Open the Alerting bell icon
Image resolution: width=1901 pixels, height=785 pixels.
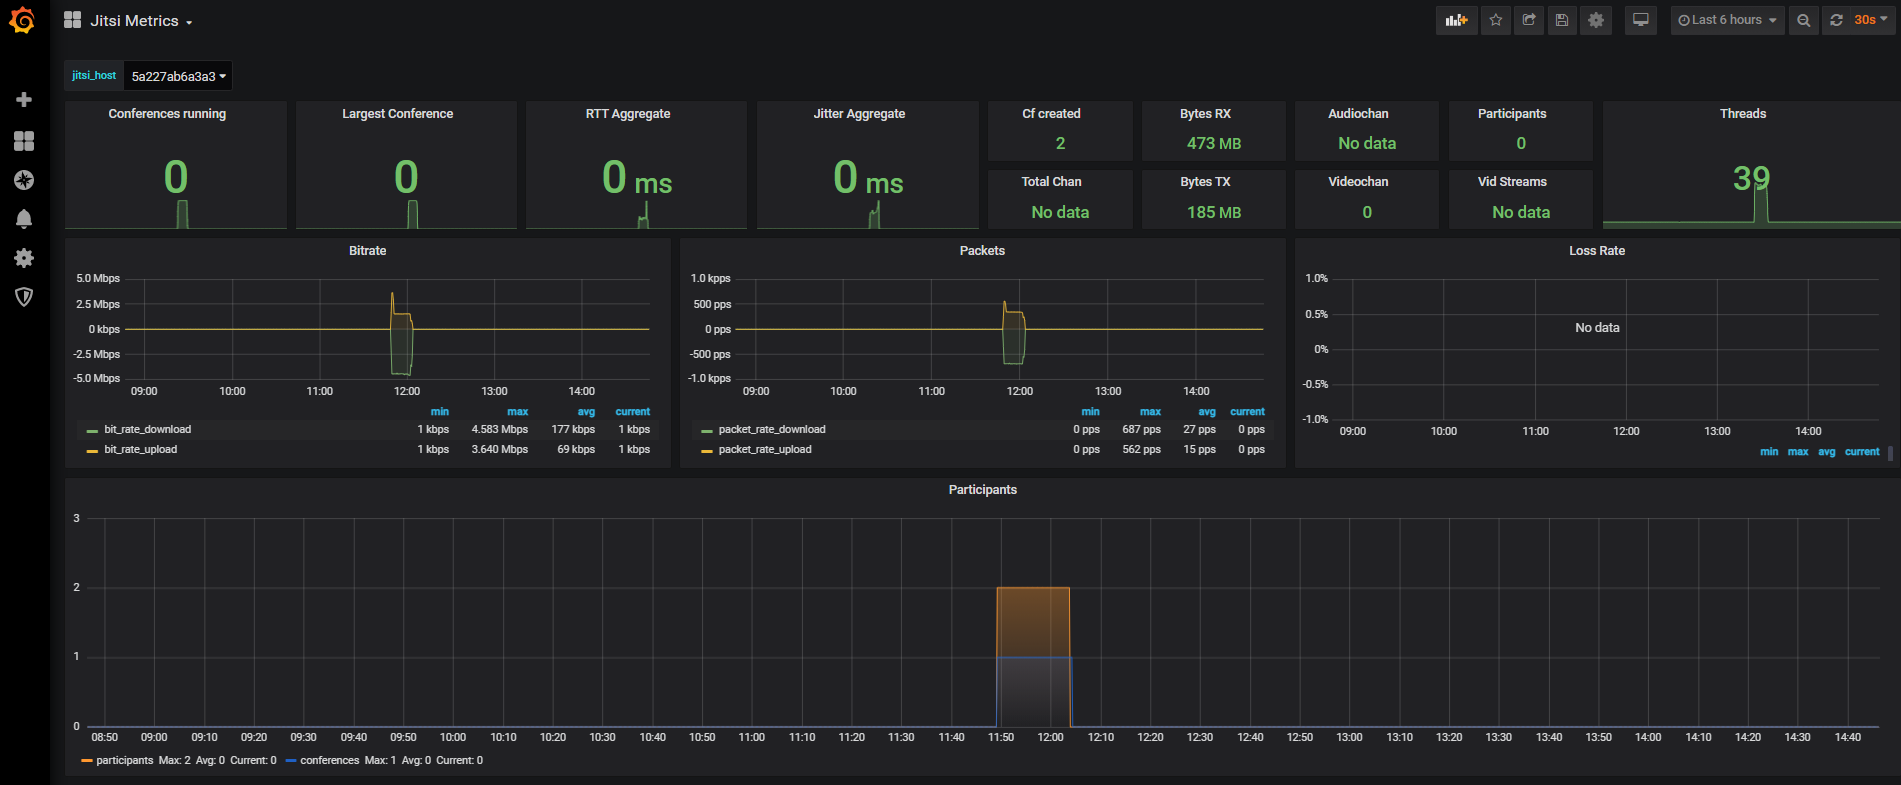tap(24, 219)
